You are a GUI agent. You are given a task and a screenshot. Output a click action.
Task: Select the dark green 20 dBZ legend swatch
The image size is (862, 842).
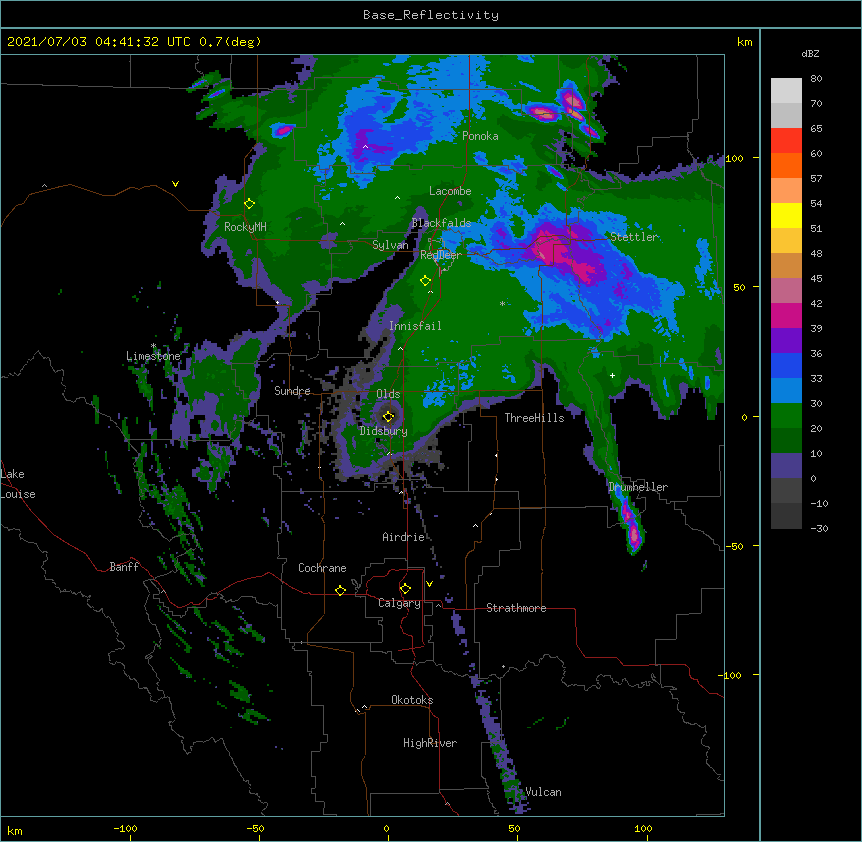point(786,441)
